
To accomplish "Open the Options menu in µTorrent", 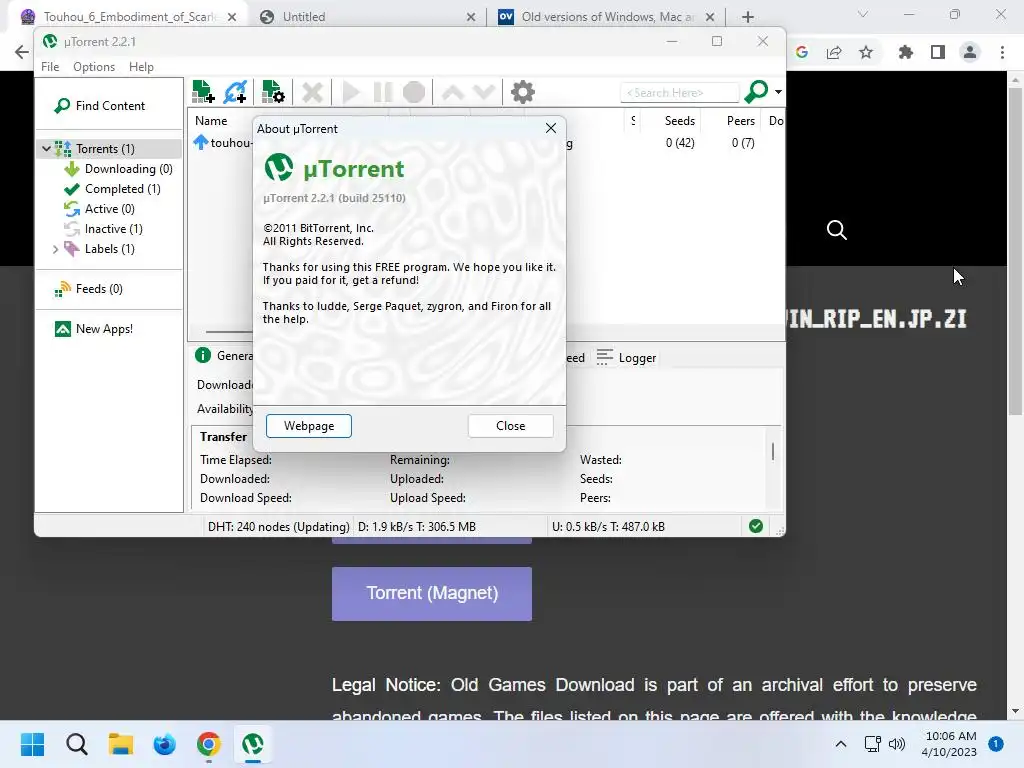I will pos(94,67).
